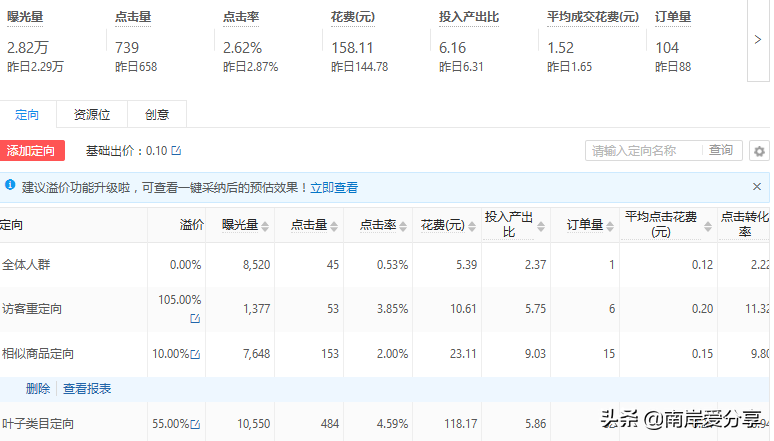This screenshot has height=441, width=774.
Task: Click the 点击转化率 column header
Action: point(745,224)
